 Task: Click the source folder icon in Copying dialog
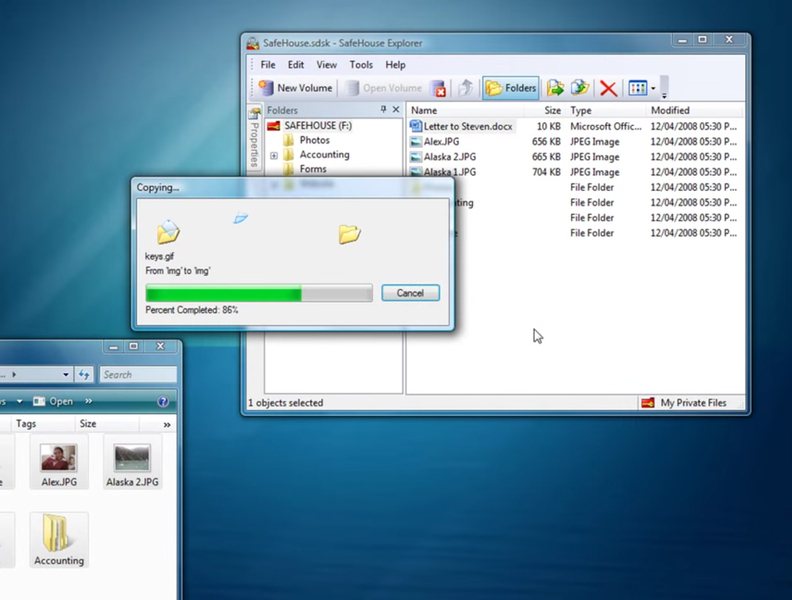(168, 232)
